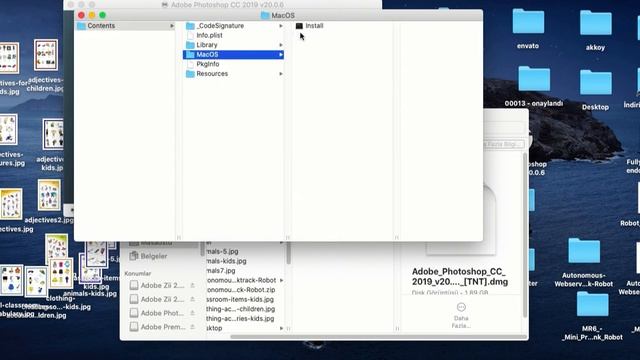Expand the ktop folder chevron in back Finder

(281, 328)
